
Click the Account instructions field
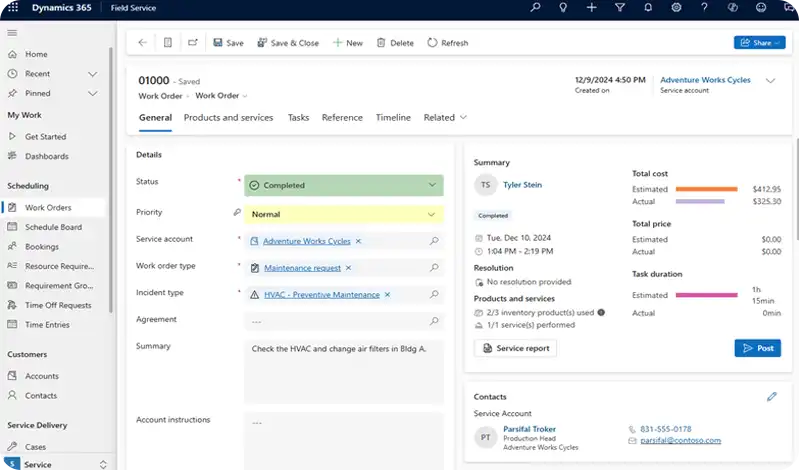point(343,441)
